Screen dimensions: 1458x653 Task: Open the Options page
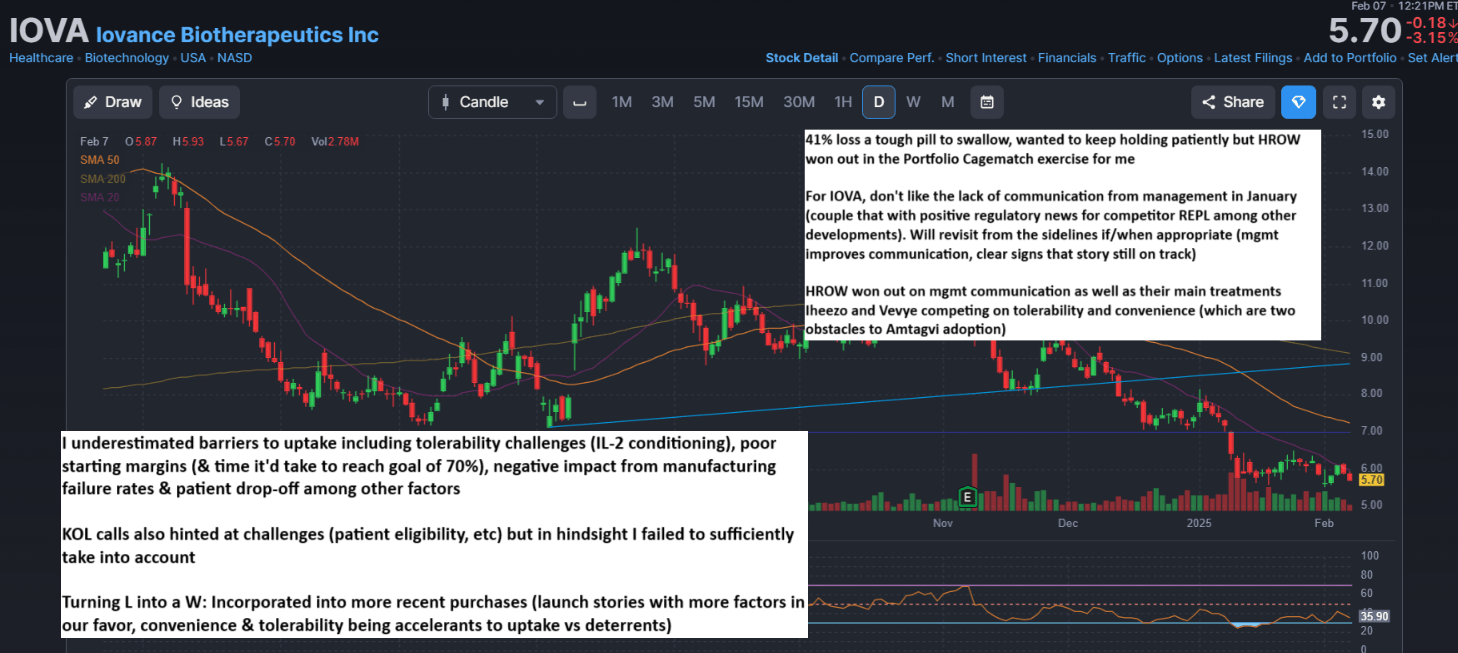pos(1180,58)
